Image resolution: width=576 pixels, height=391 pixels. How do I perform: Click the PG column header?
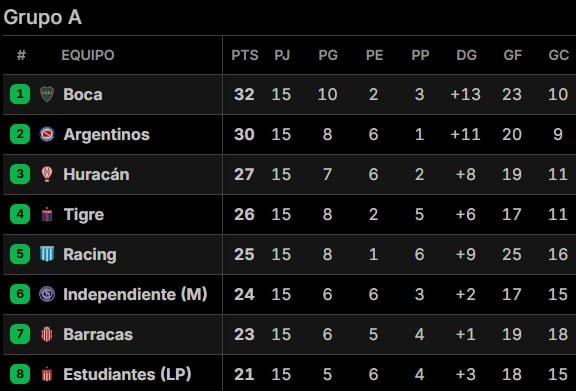tap(328, 55)
